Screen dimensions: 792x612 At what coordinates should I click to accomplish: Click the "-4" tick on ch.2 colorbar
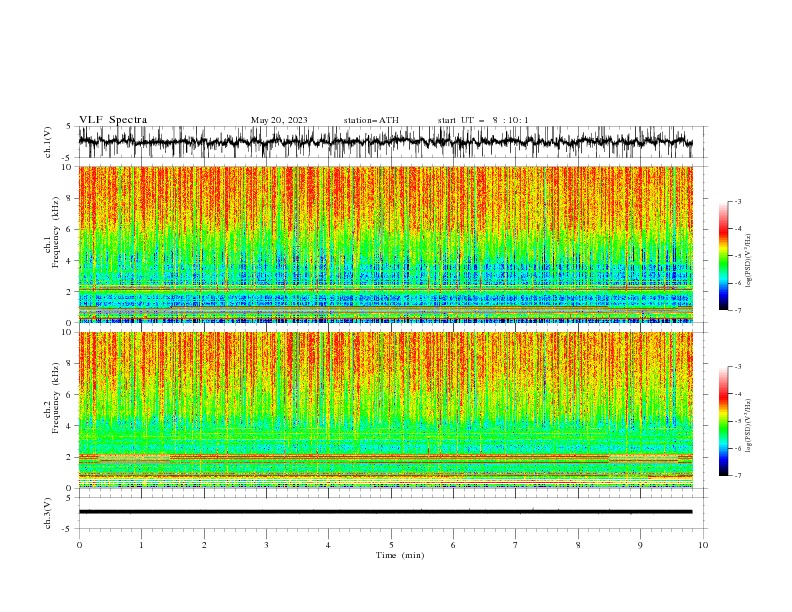coord(737,394)
